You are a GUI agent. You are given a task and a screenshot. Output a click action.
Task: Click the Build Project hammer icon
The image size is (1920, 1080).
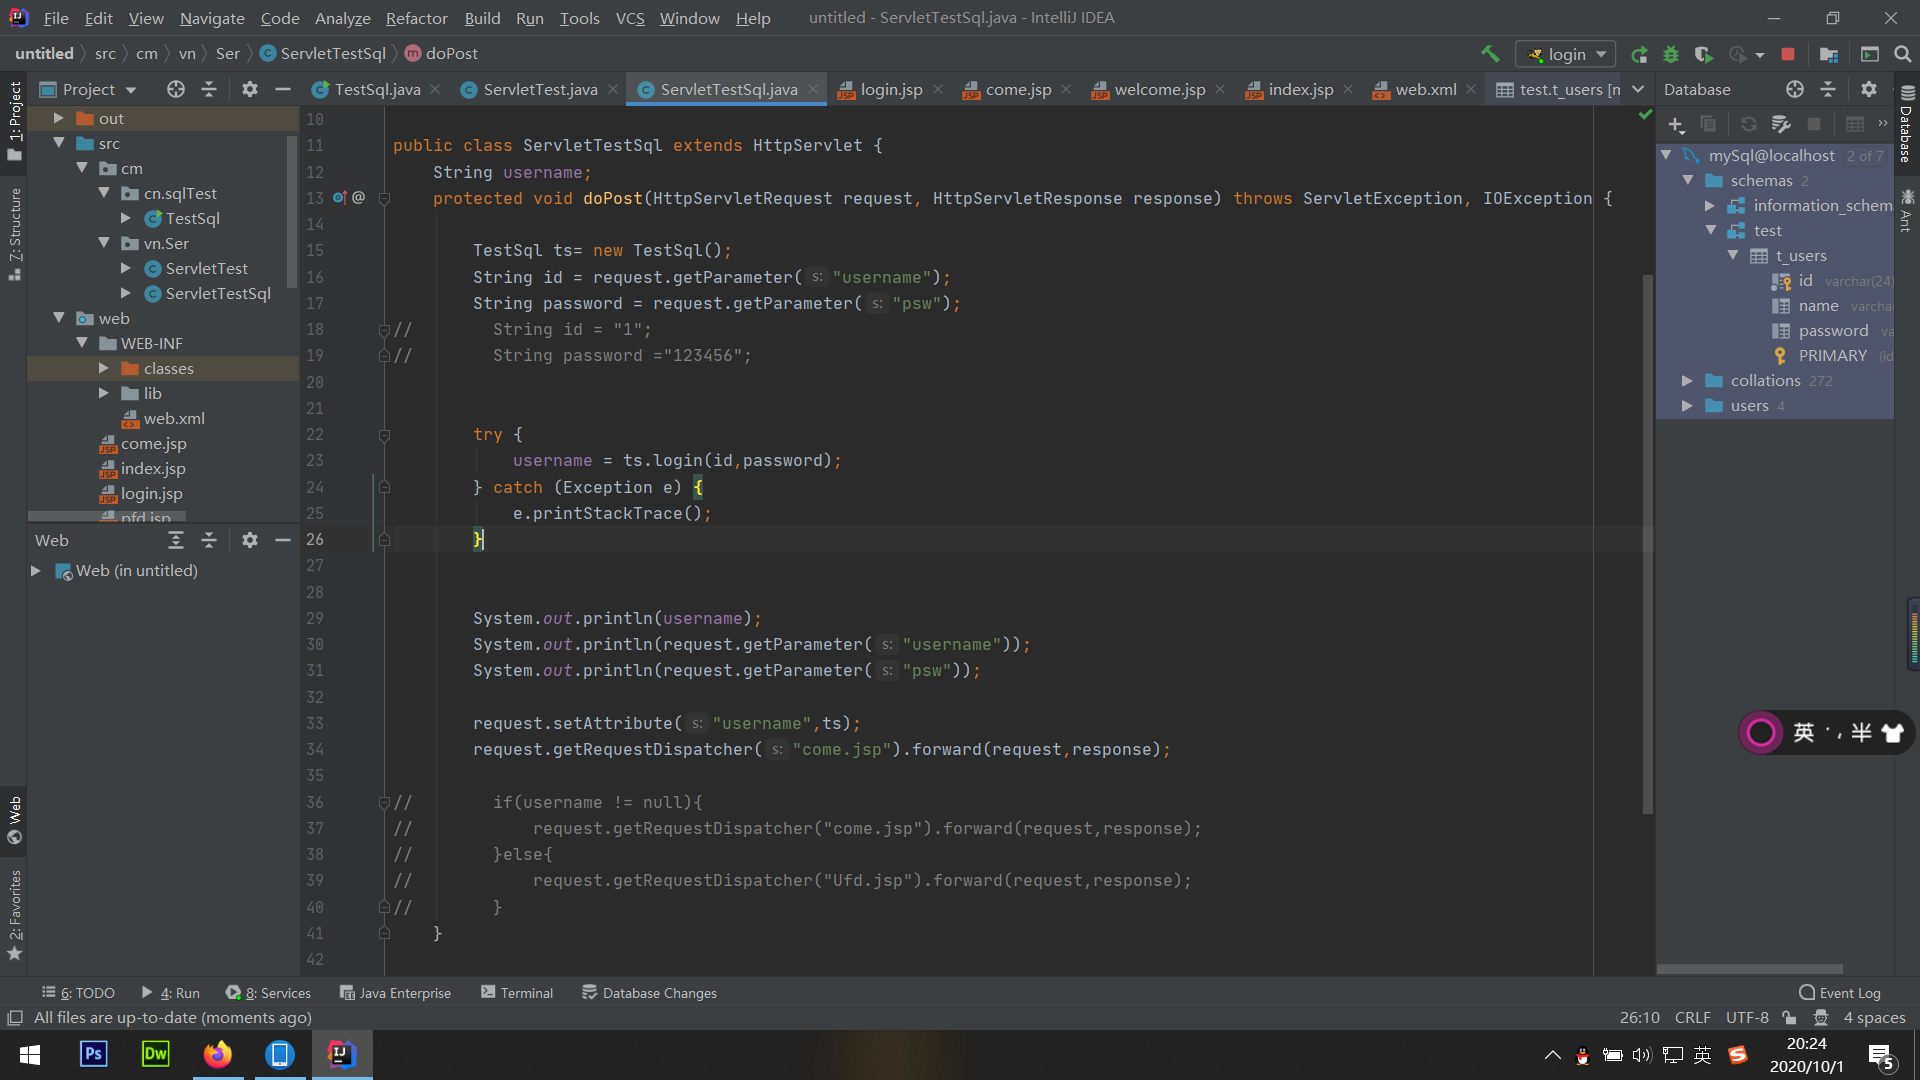tap(1490, 54)
